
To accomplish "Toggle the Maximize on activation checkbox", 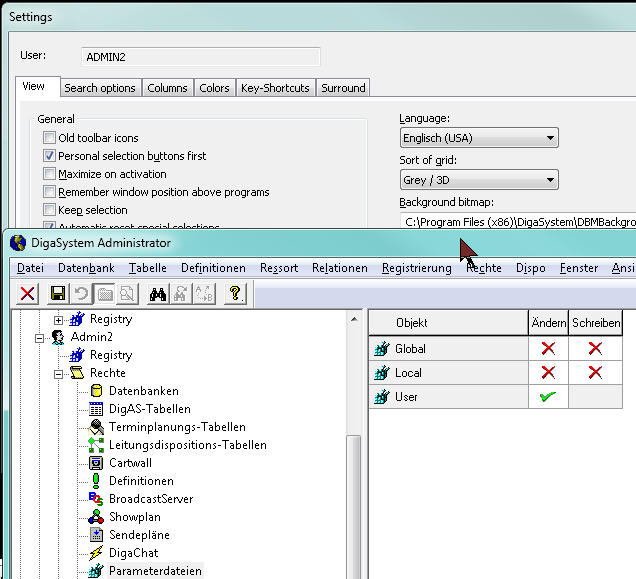I will pos(49,174).
